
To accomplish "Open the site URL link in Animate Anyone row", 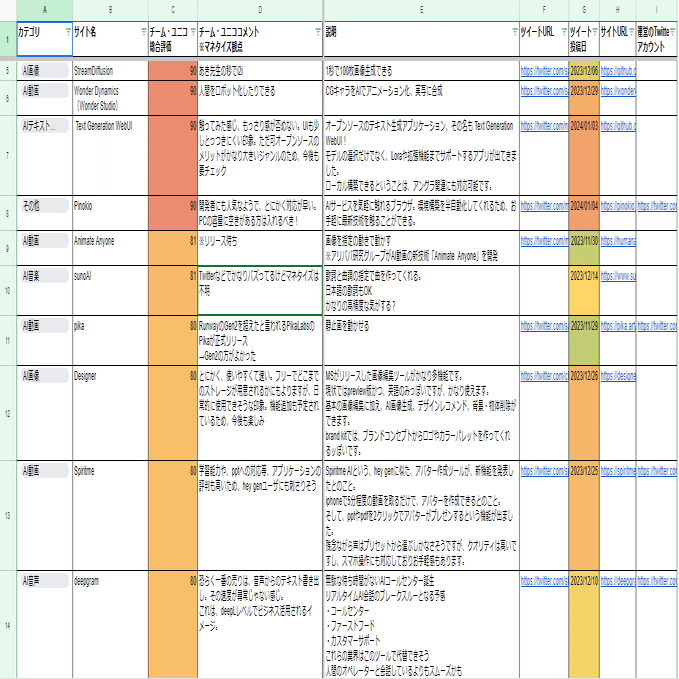I will pos(618,241).
